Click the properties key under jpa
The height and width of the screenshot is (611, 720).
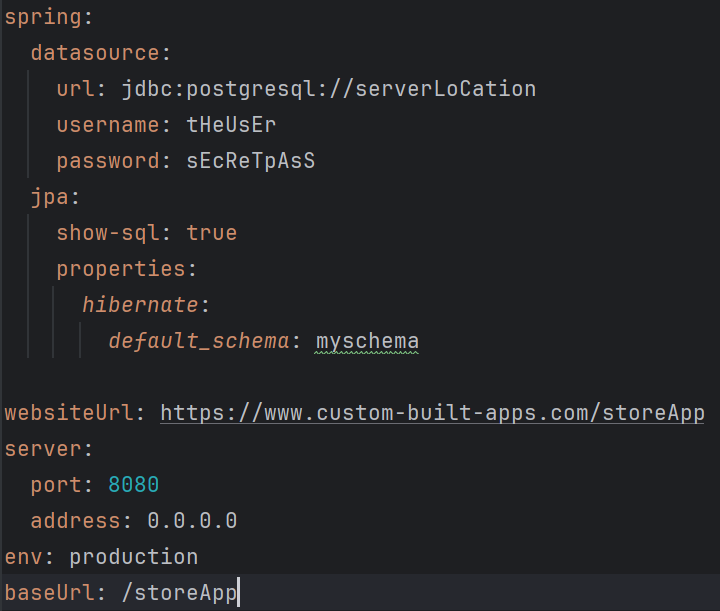(x=120, y=269)
